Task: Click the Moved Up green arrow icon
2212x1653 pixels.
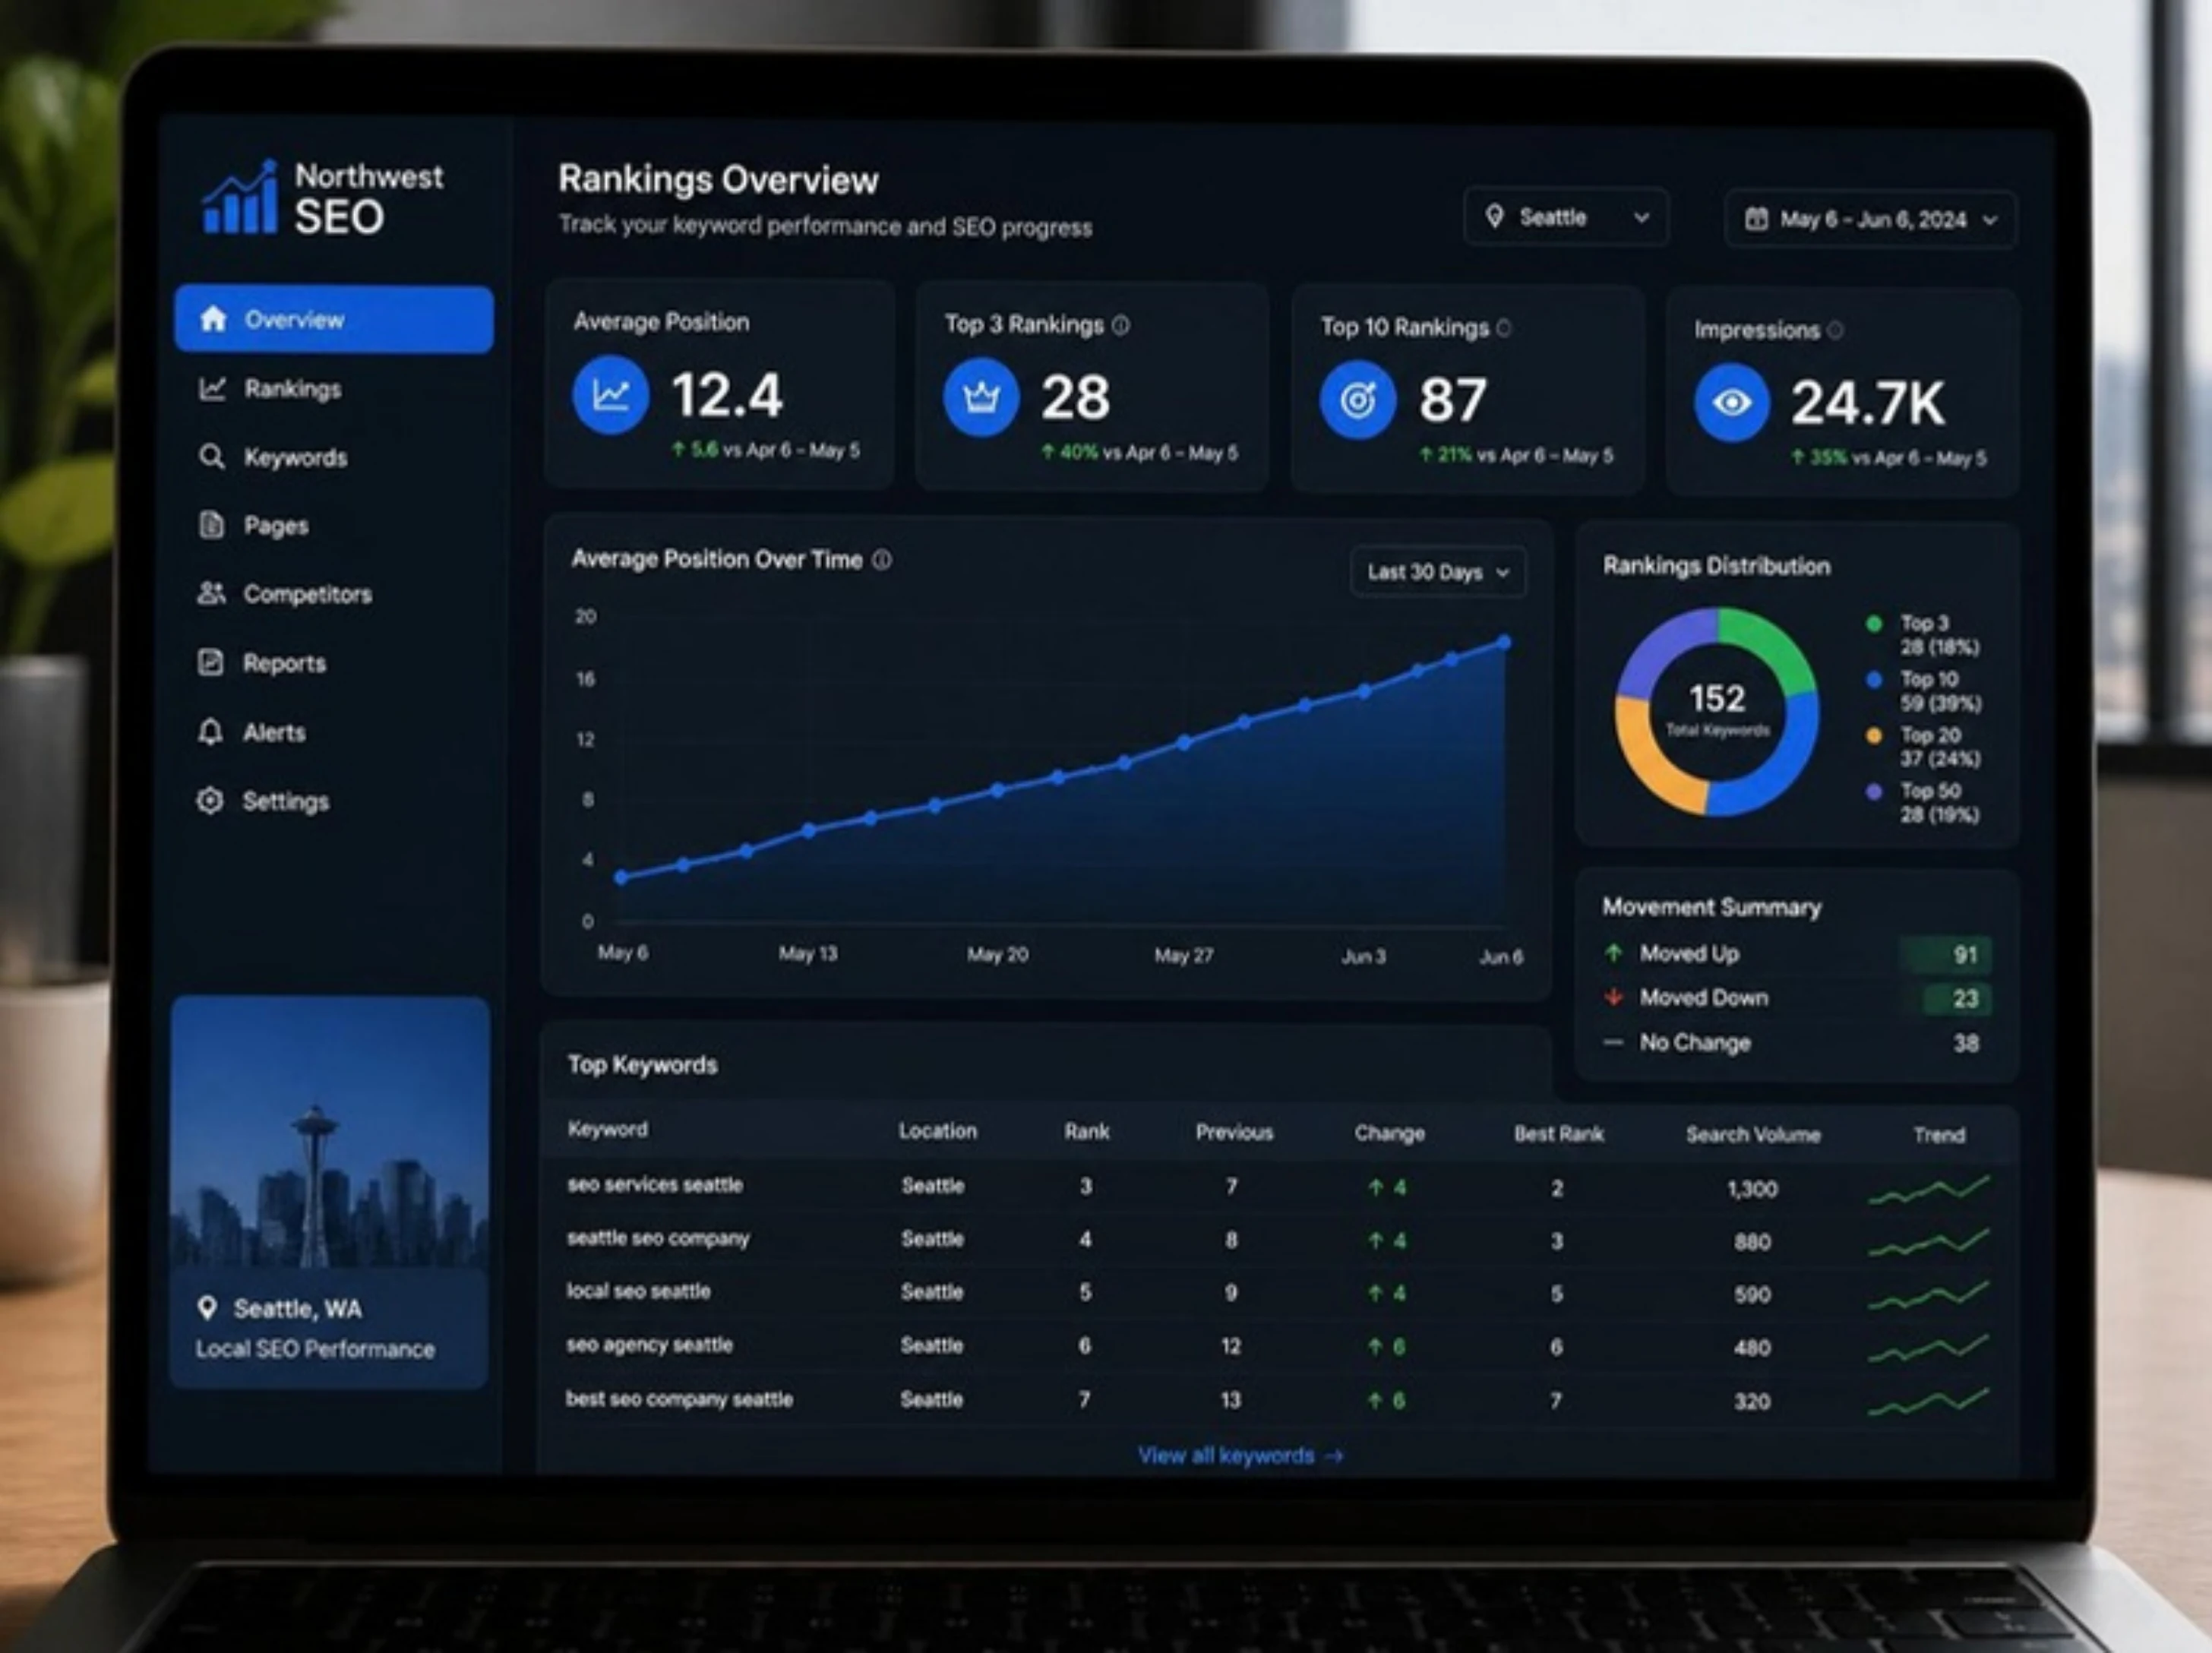Action: [1613, 953]
